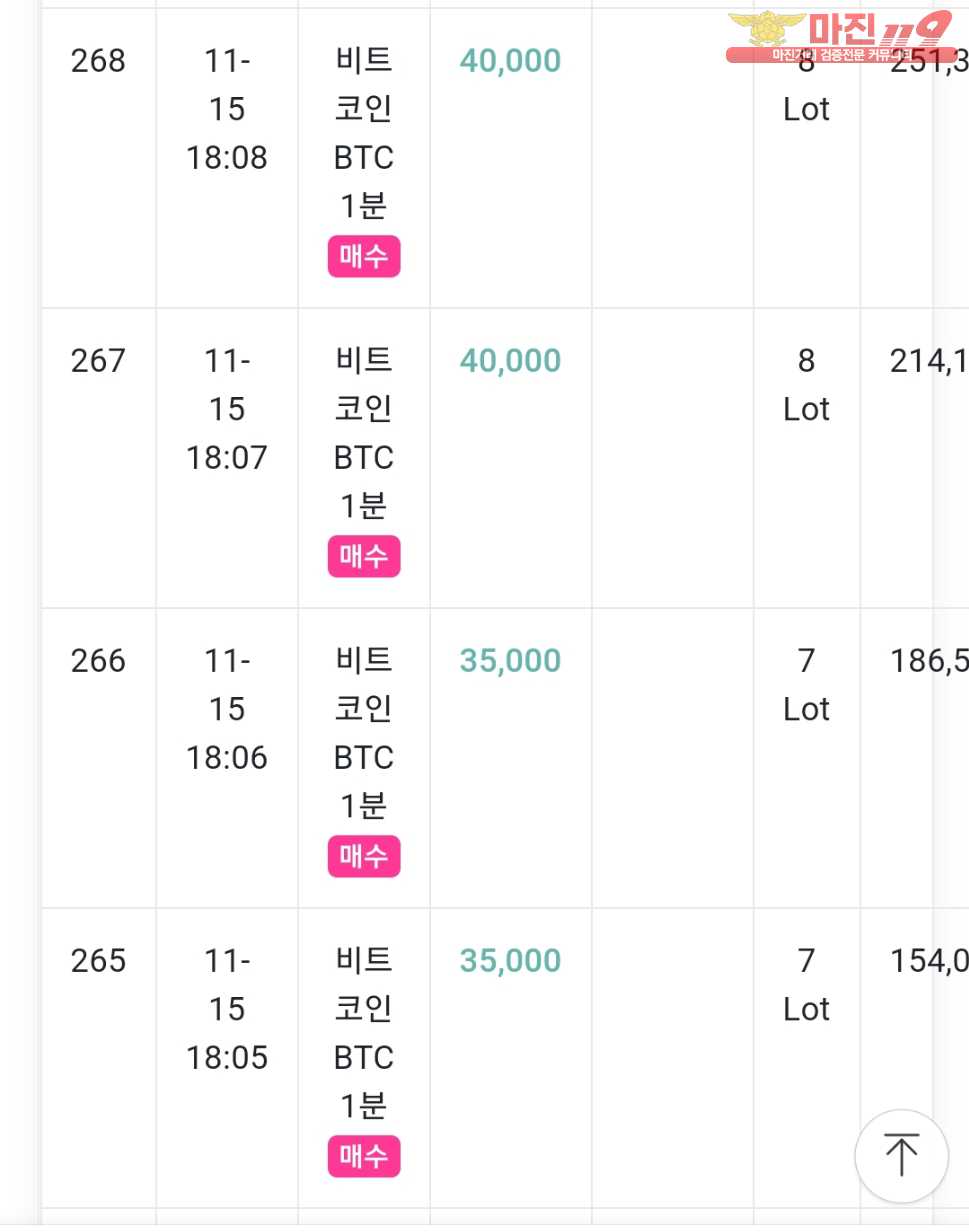
Task: Select the 40,000 amount in row 268
Action: 510,61
